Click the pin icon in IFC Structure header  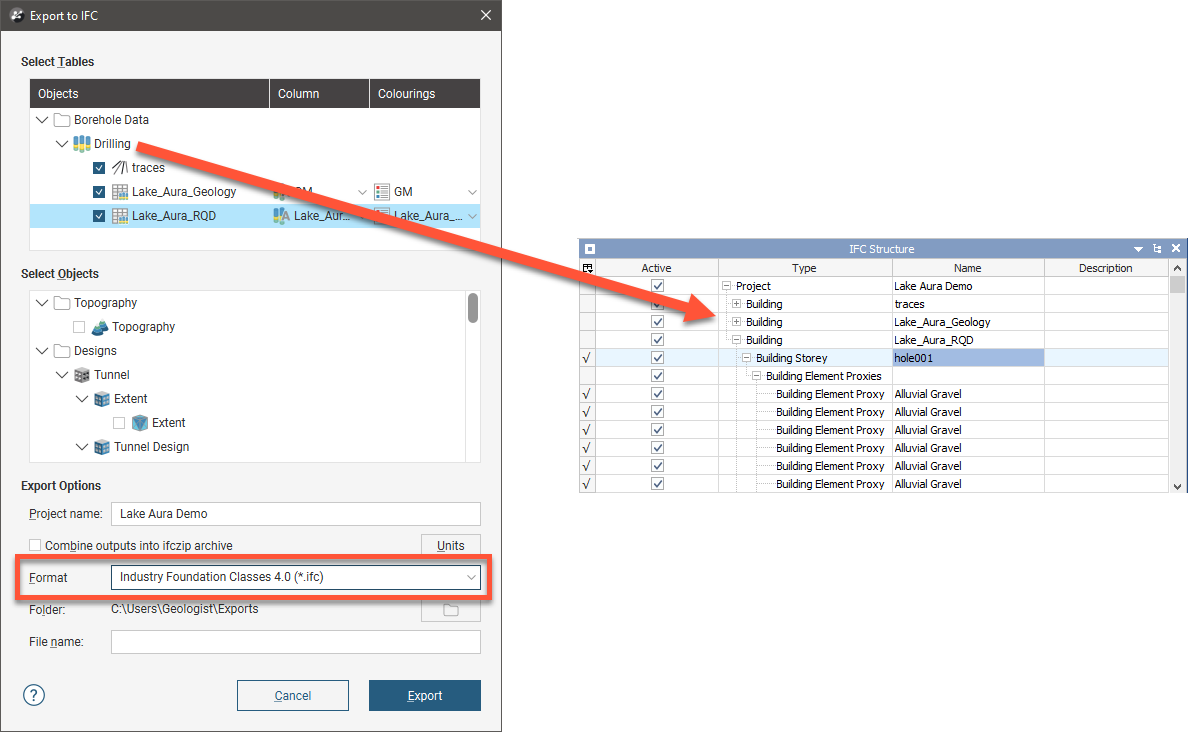point(1157,249)
